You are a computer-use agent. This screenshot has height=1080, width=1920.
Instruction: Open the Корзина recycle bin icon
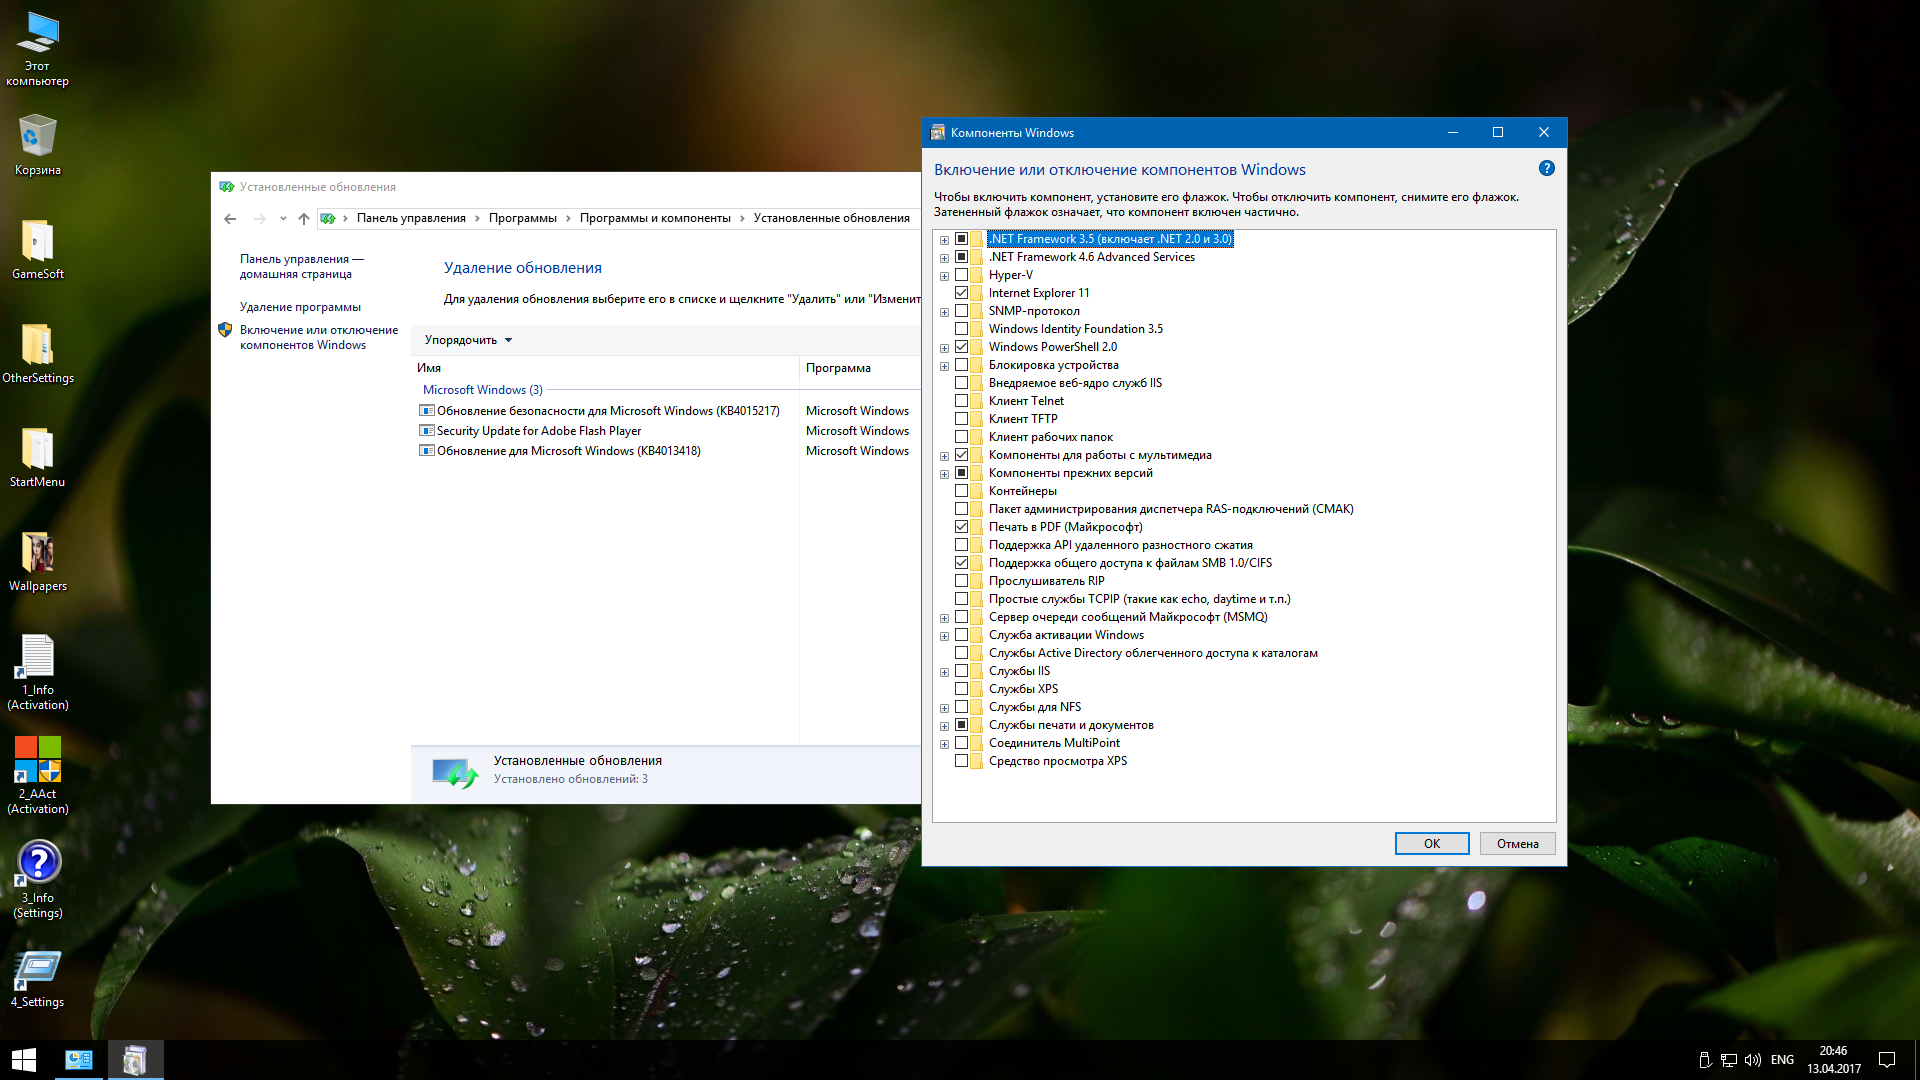point(37,145)
